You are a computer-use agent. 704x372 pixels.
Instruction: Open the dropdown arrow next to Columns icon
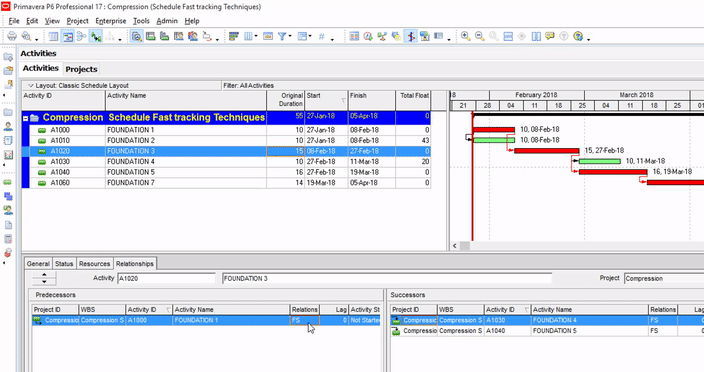(256, 36)
